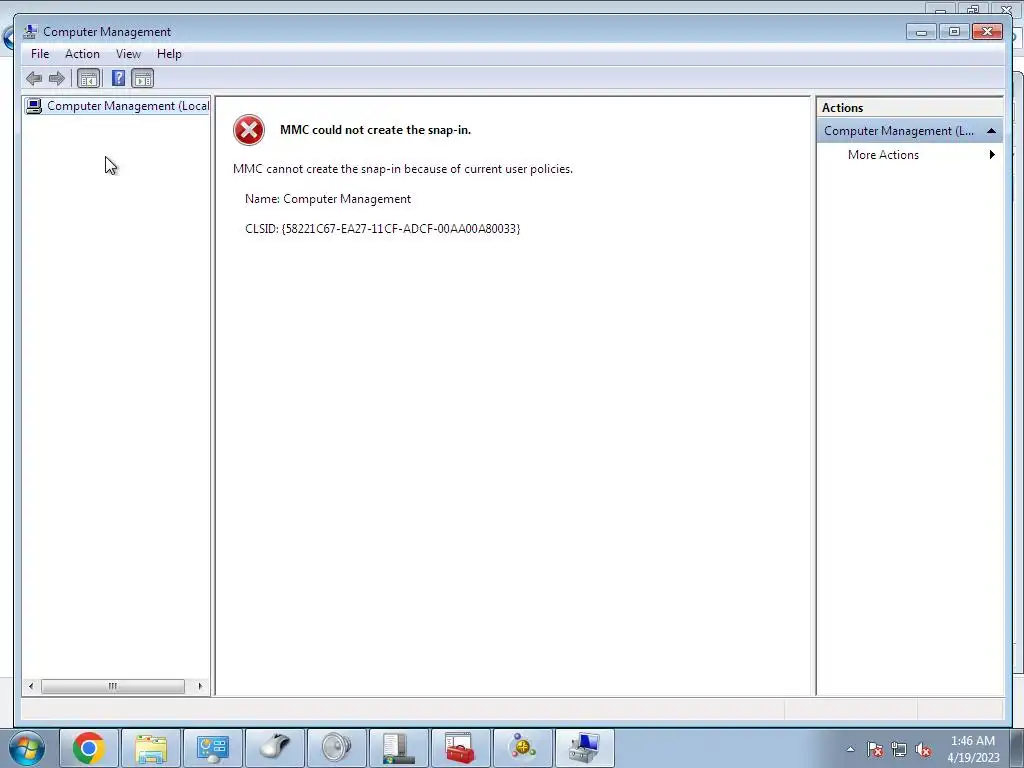Click the 'Name: Computer Management' text
The image size is (1024, 768).
tap(328, 199)
